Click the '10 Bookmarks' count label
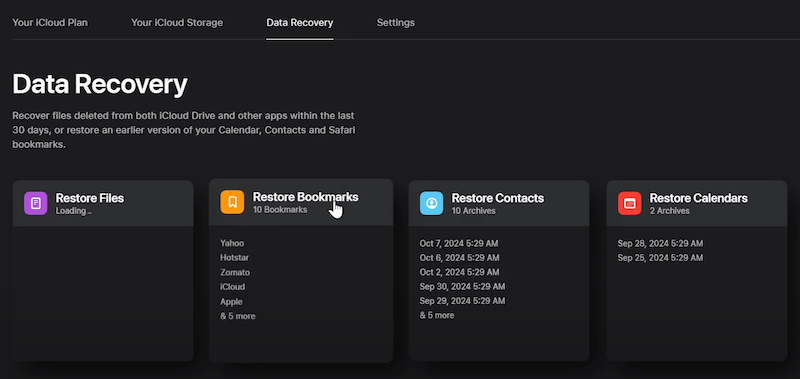 (x=280, y=210)
